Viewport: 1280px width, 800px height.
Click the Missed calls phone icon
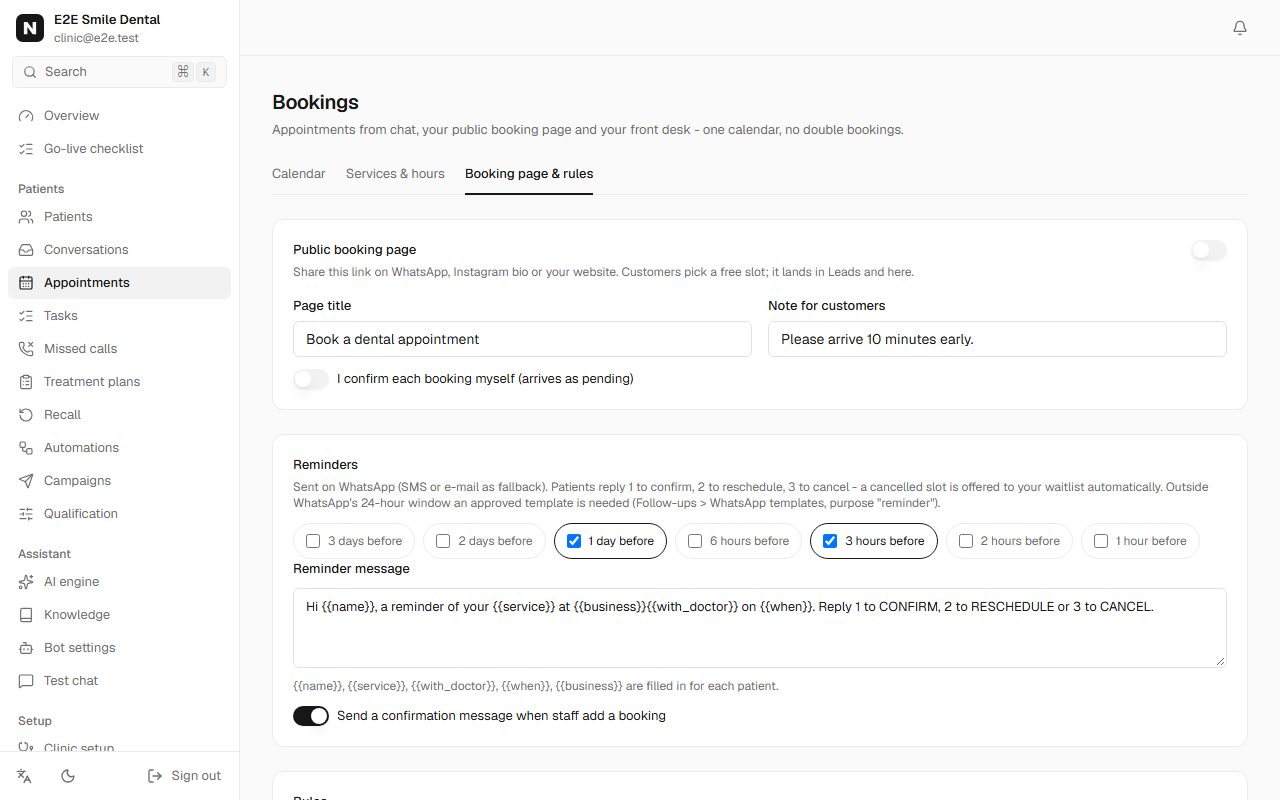[26, 349]
